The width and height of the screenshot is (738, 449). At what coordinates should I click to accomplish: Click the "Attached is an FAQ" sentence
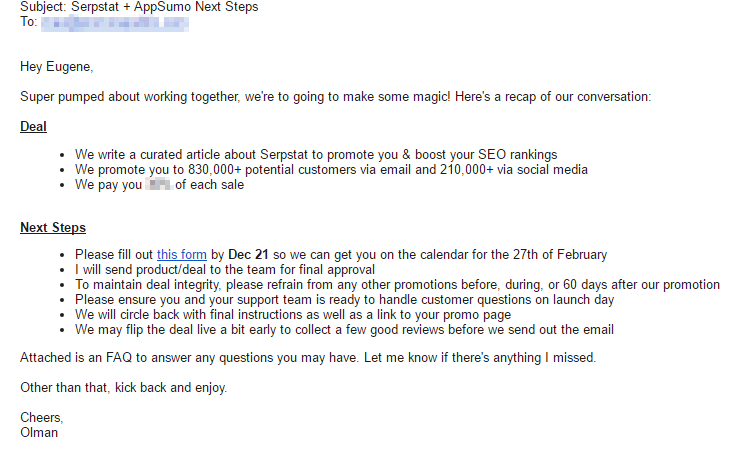point(308,358)
